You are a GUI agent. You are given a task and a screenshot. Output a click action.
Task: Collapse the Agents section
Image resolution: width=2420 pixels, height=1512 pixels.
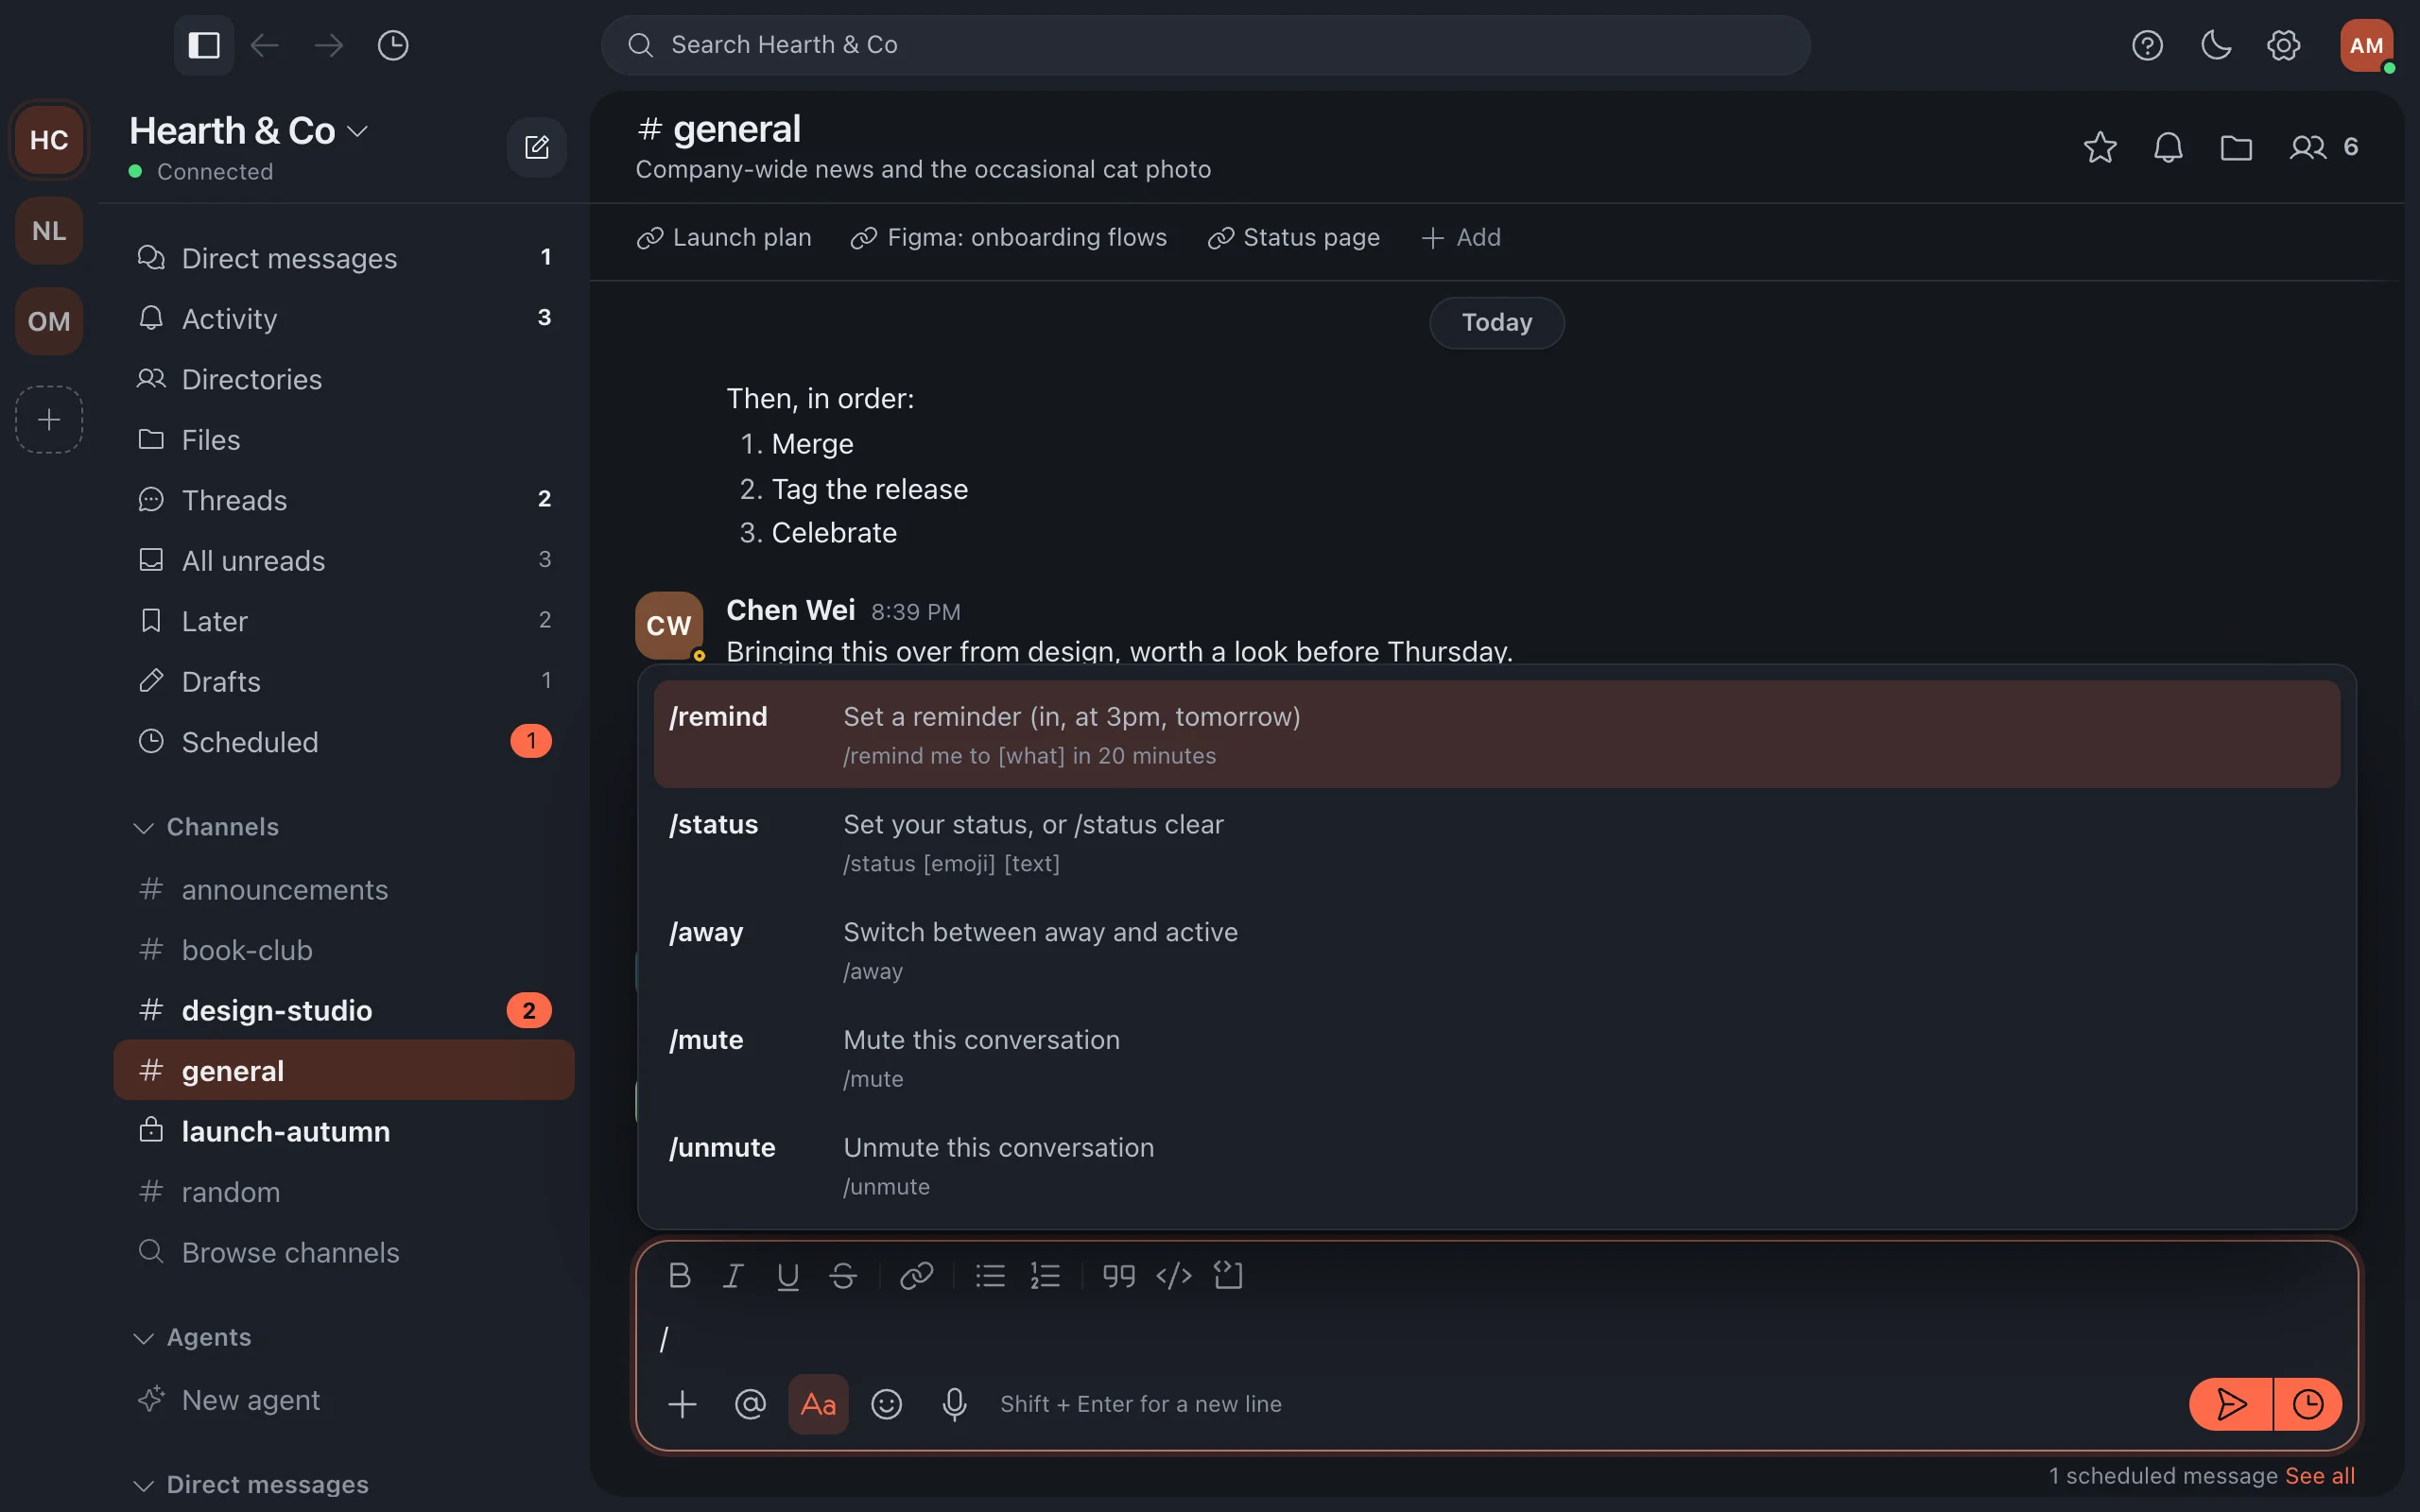click(193, 1337)
